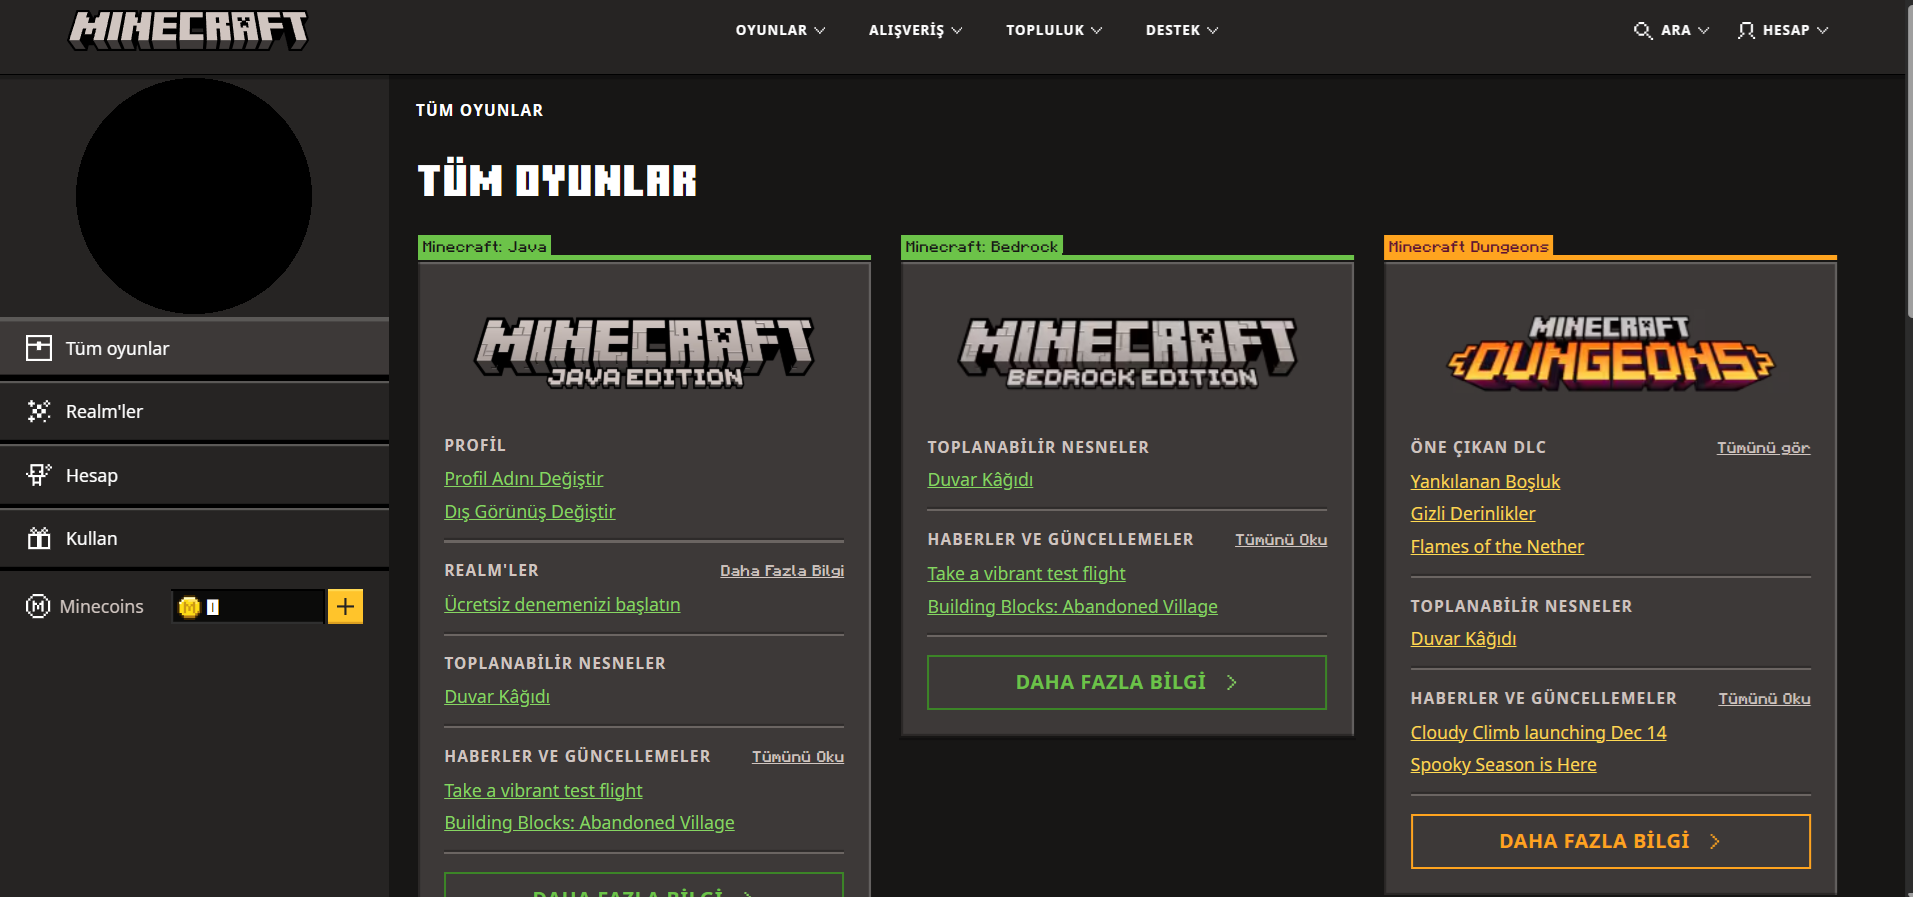The height and width of the screenshot is (897, 1913).
Task: Open Cloudy Climb launching Dec 14 link
Action: coord(1538,733)
